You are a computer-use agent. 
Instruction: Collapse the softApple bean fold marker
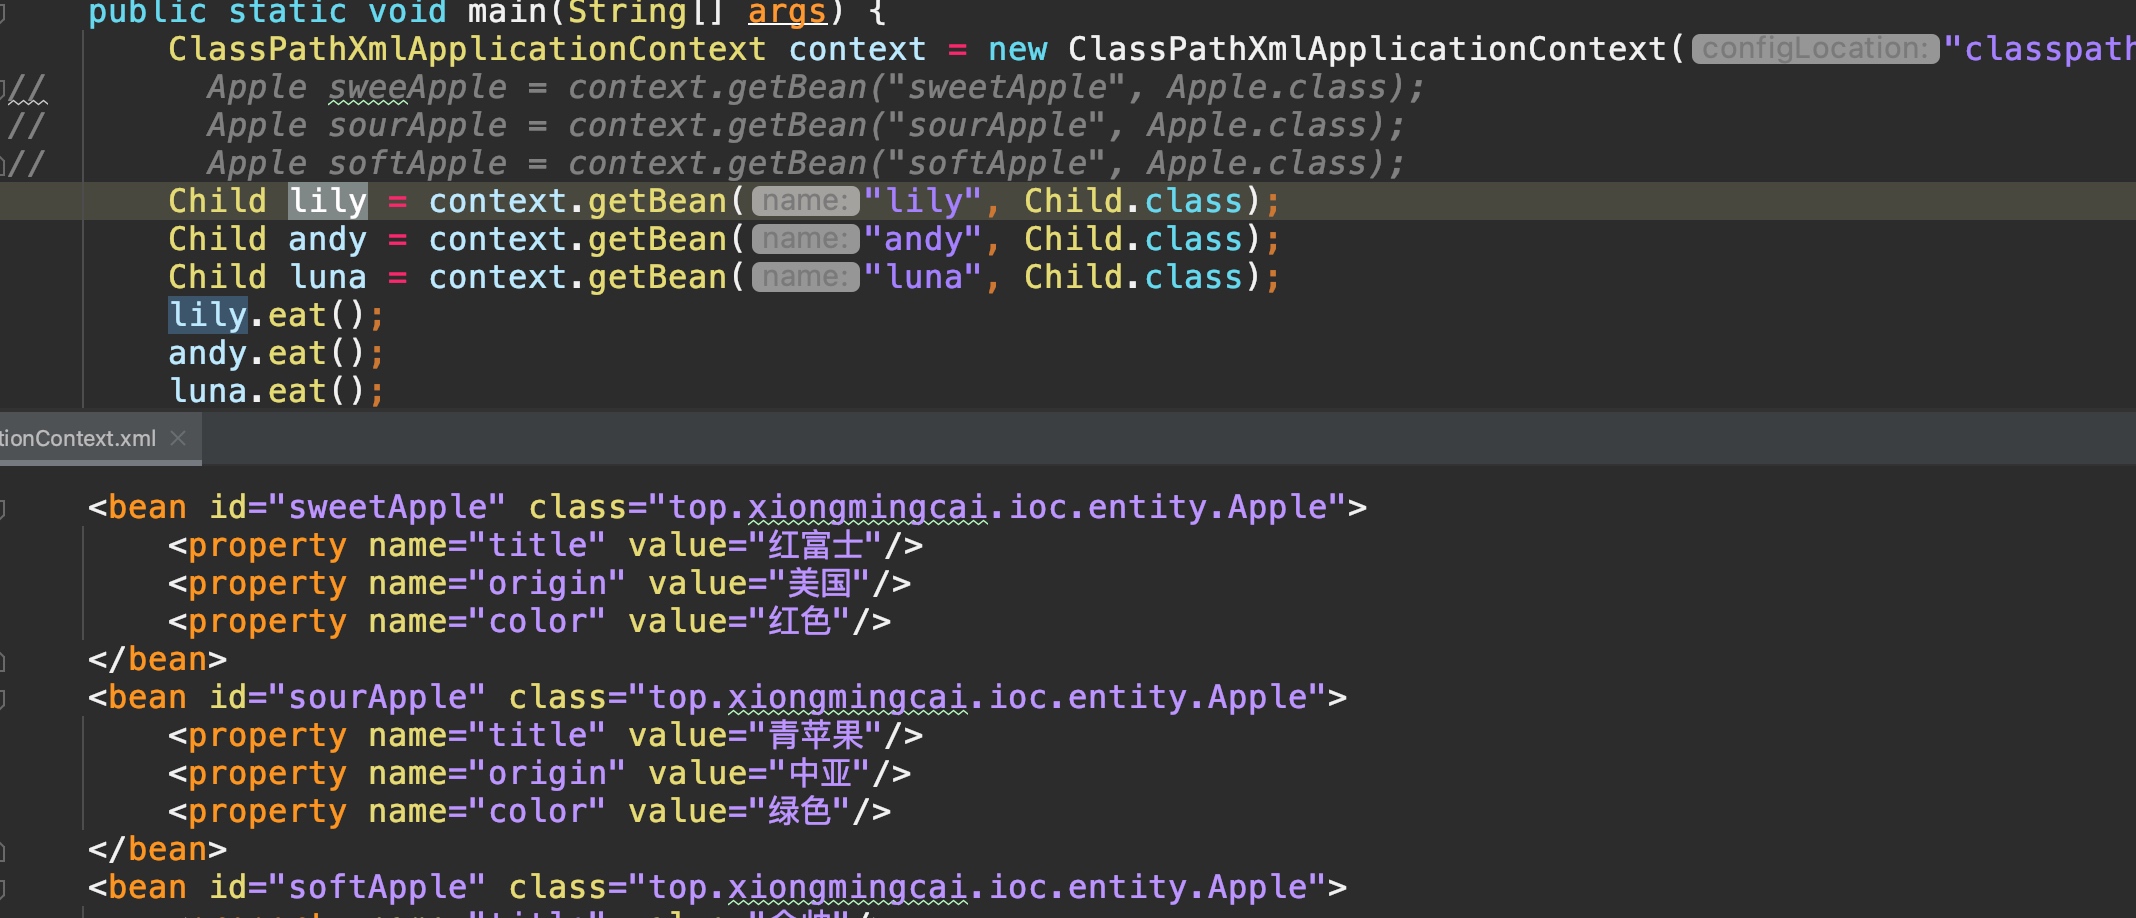click(x=3, y=888)
